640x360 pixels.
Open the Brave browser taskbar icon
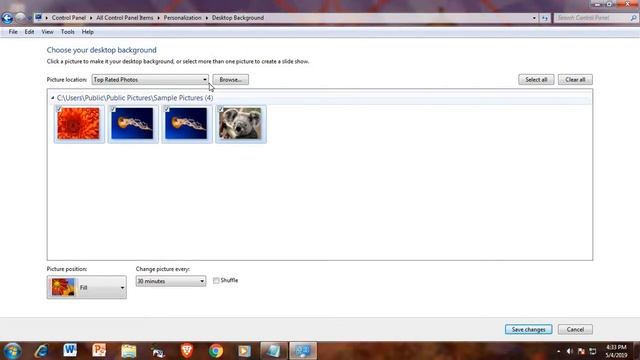[187, 351]
